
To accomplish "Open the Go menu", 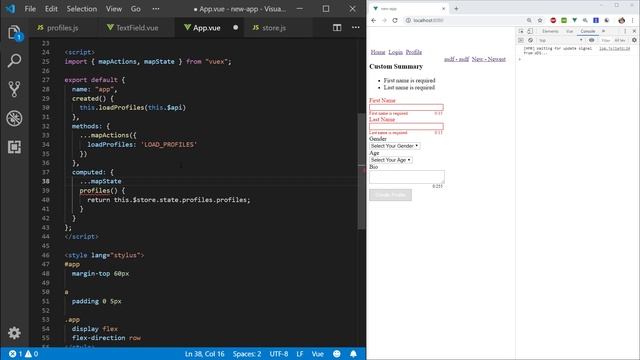I will 136,9.
